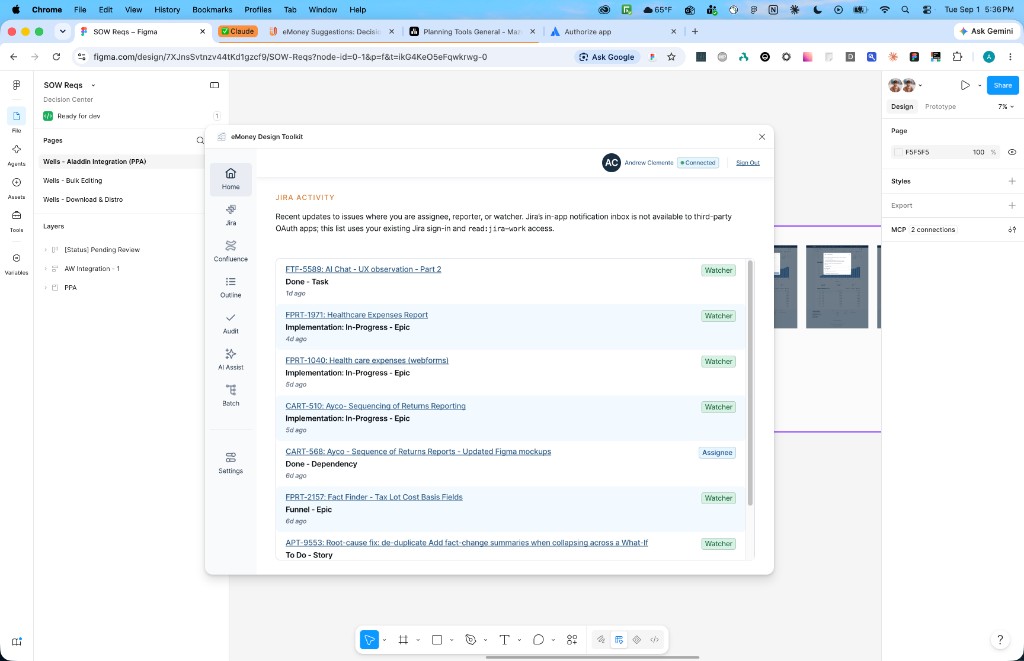
Task: Switch to eMoney Suggestions browser tab
Action: coord(331,31)
